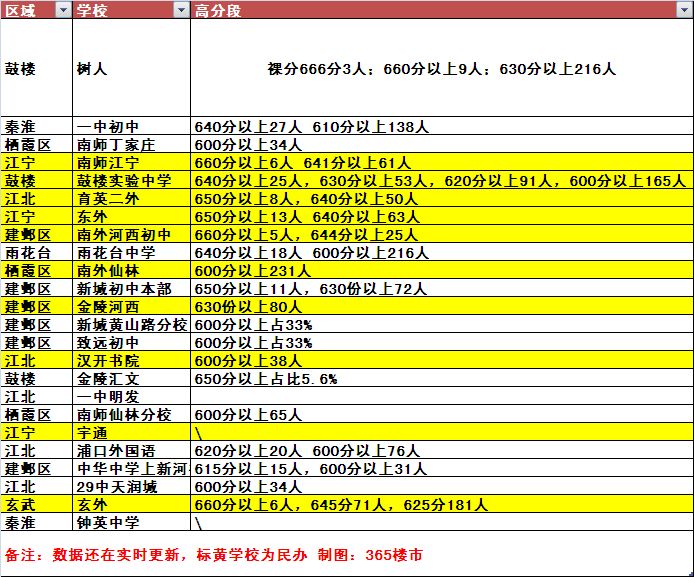
Task: Open the 区域 column filter dropdown
Action: [63, 10]
